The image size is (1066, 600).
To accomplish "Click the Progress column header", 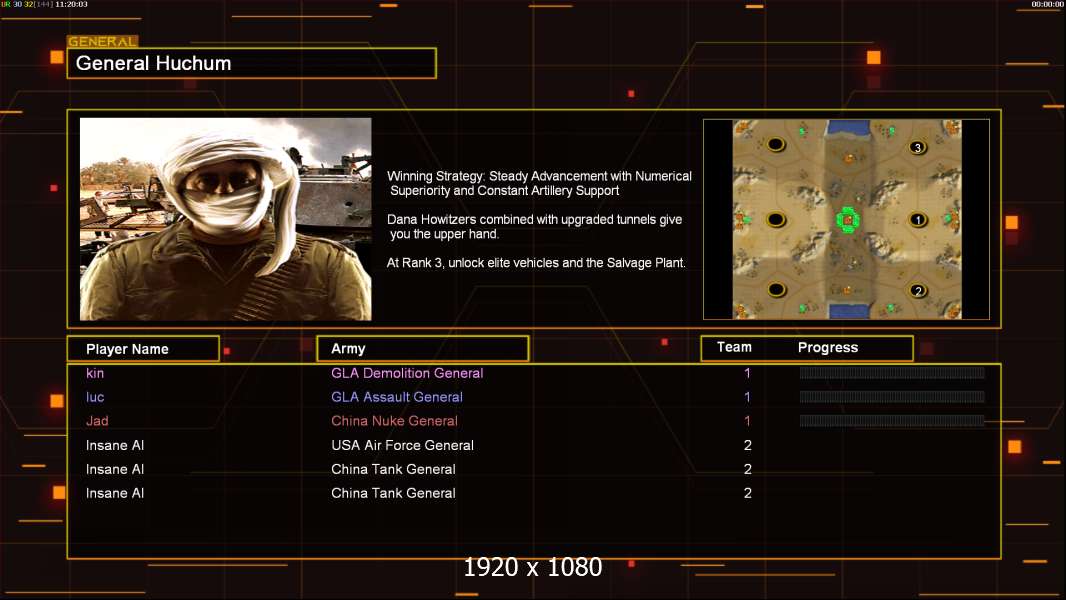I will pyautogui.click(x=827, y=347).
